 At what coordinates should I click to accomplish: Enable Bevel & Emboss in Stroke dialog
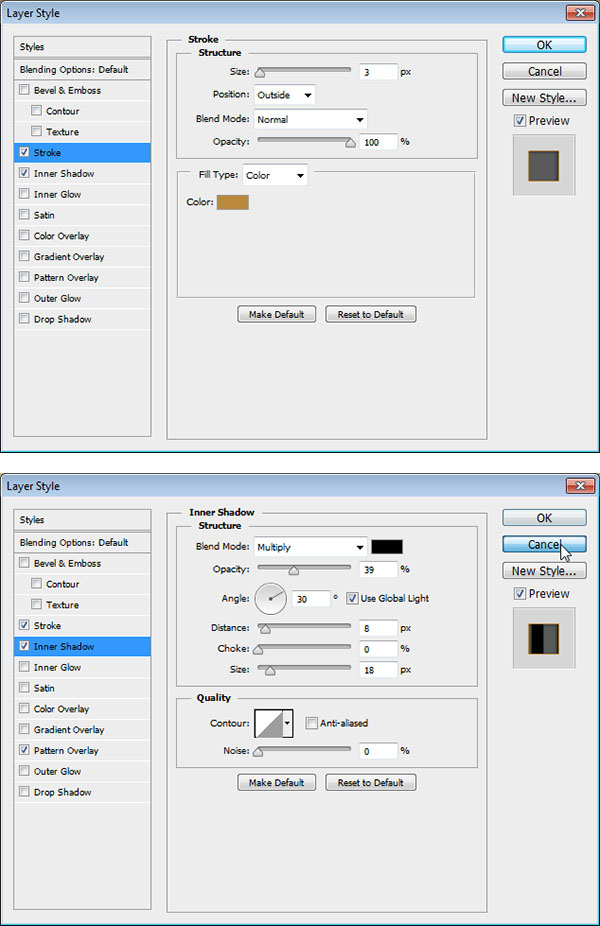click(24, 90)
